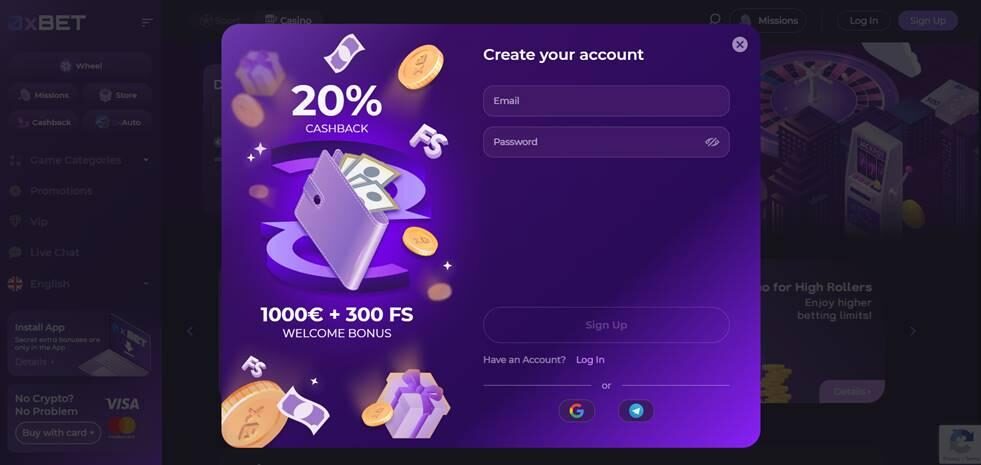Open the Buy with card dropdown

point(58,432)
